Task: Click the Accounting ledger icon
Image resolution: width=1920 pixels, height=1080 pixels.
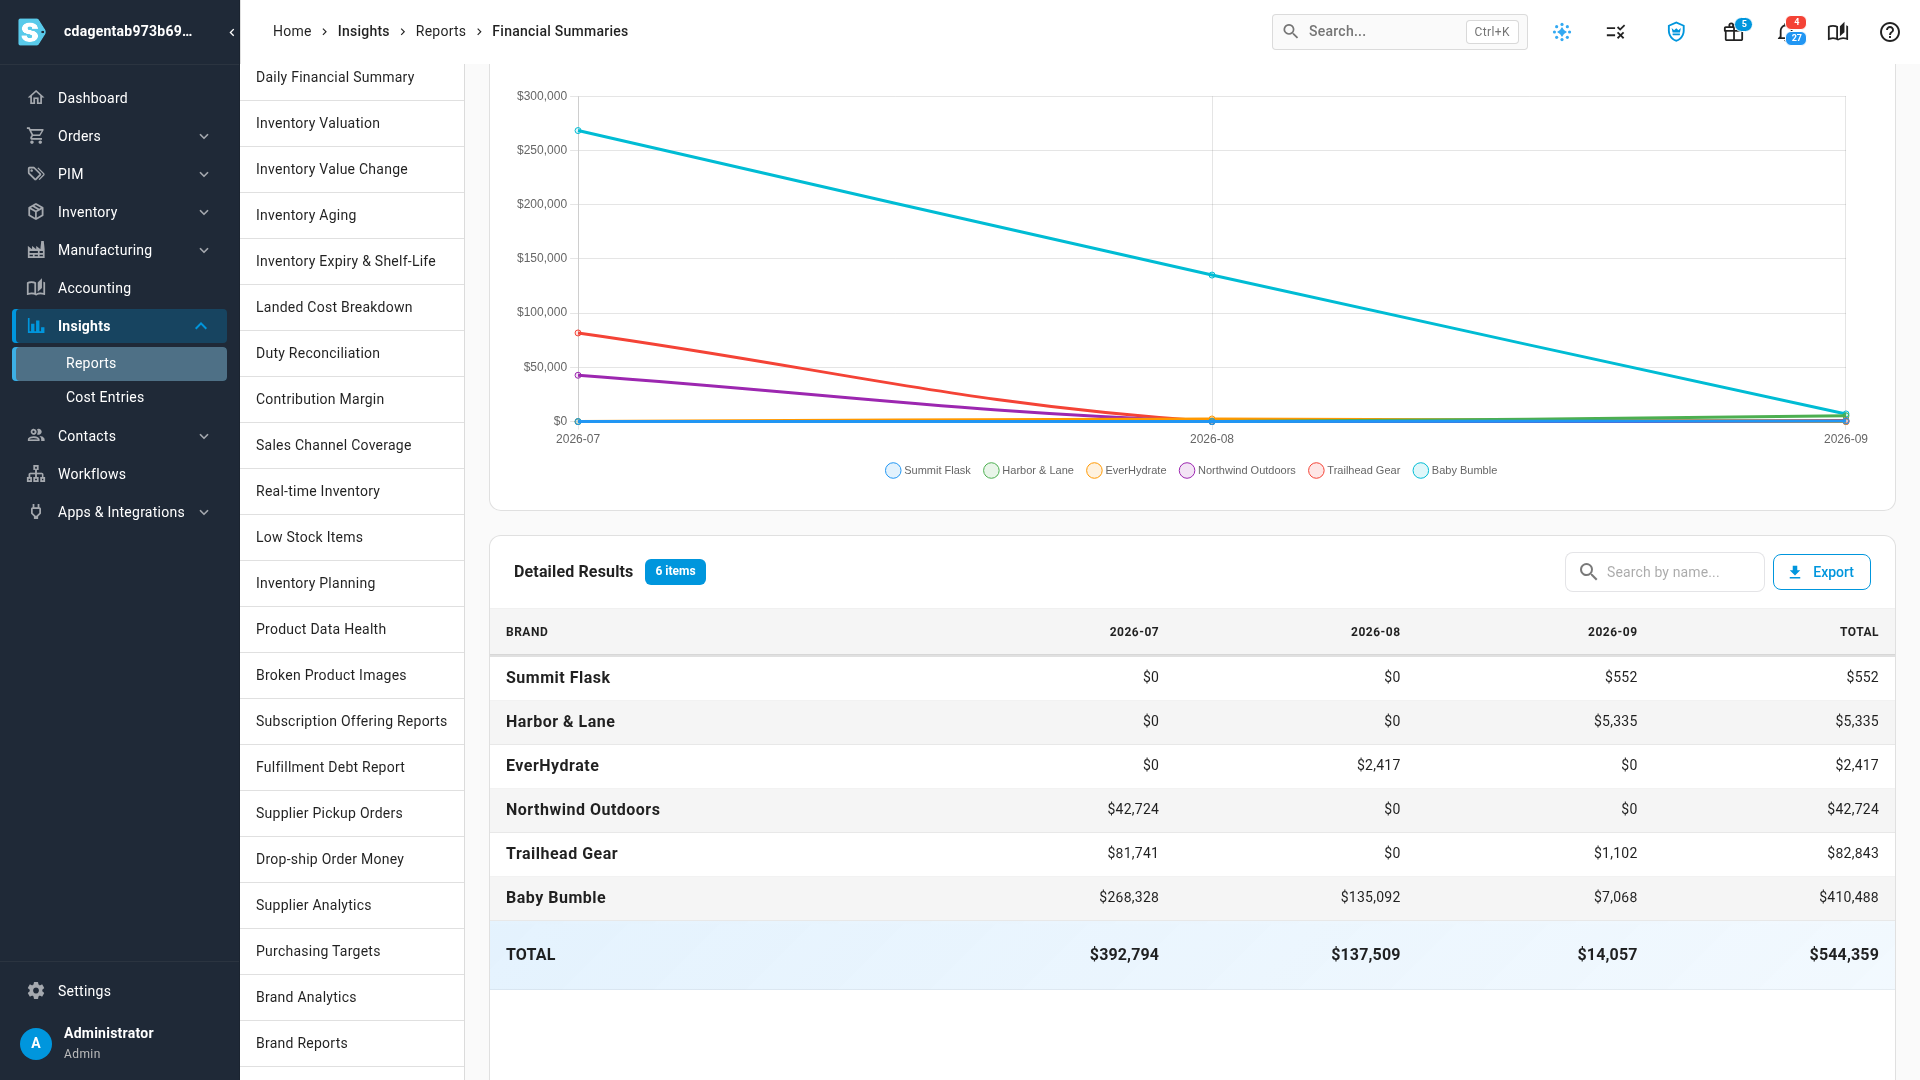Action: [x=36, y=288]
